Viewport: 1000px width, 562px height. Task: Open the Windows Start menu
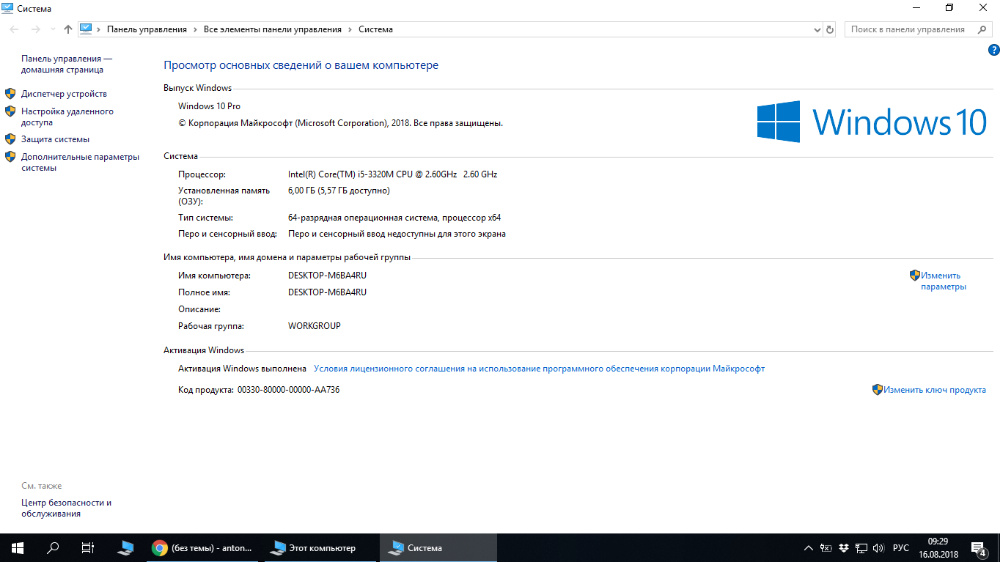[x=17, y=547]
